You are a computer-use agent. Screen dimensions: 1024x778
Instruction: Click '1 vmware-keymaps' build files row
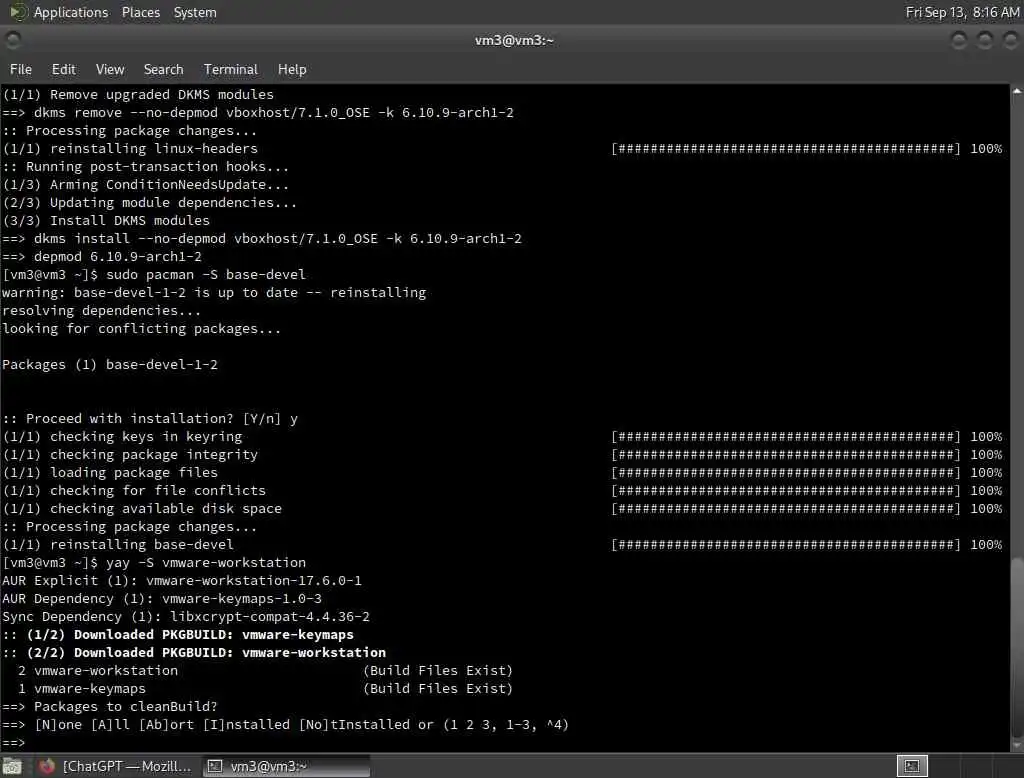coord(265,689)
